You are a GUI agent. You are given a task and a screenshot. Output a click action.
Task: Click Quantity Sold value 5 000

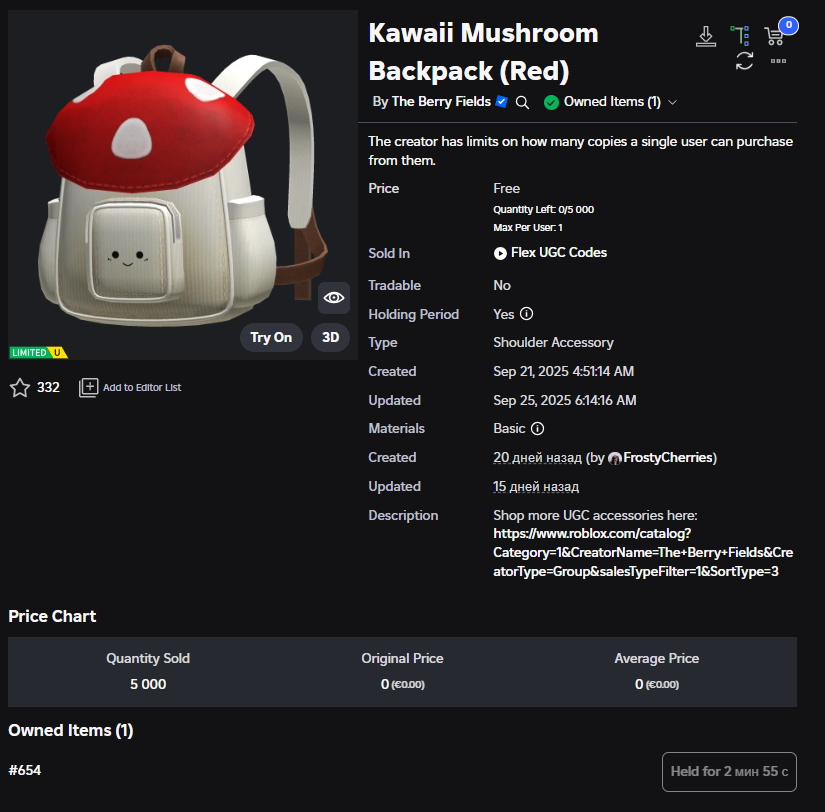[x=148, y=684]
